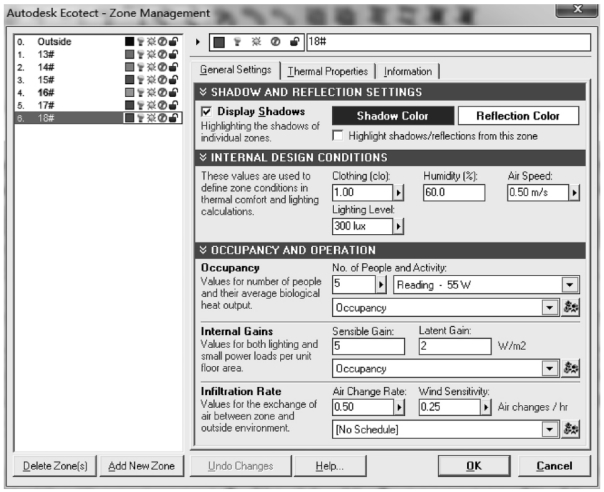Viewport: 604px width, 492px height.
Task: Toggle the lightbulb icon for zone 13#
Action: coord(141,54)
